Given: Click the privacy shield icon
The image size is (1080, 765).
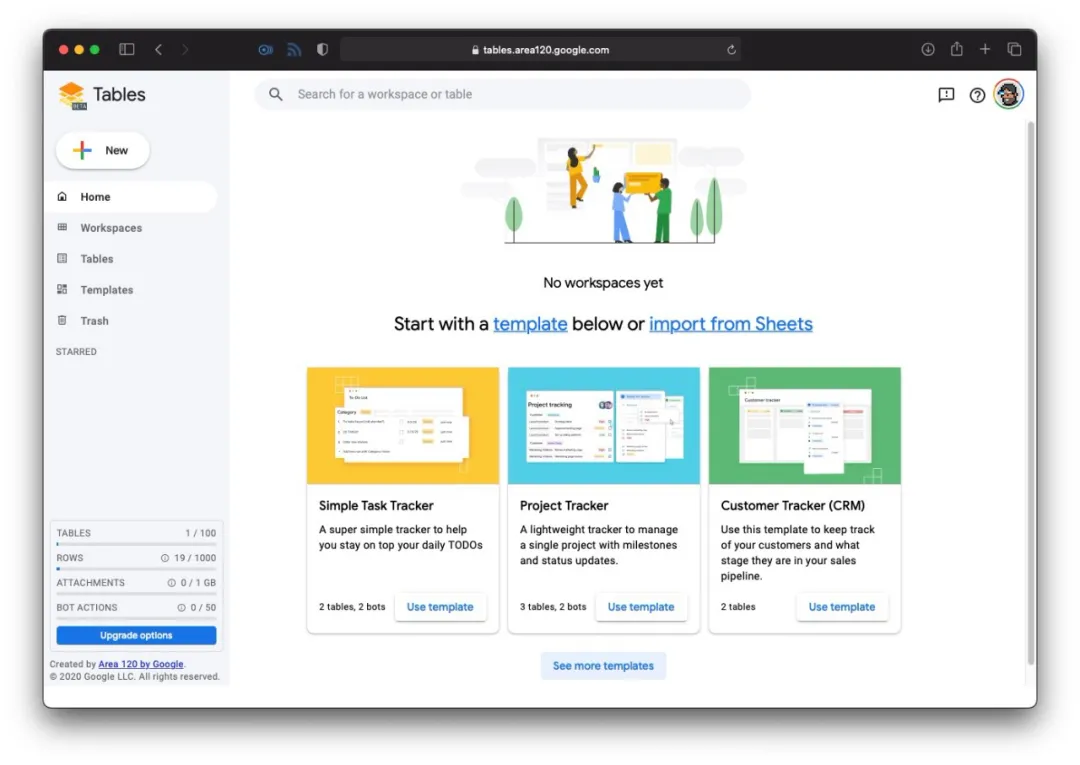Looking at the screenshot, I should [x=322, y=50].
